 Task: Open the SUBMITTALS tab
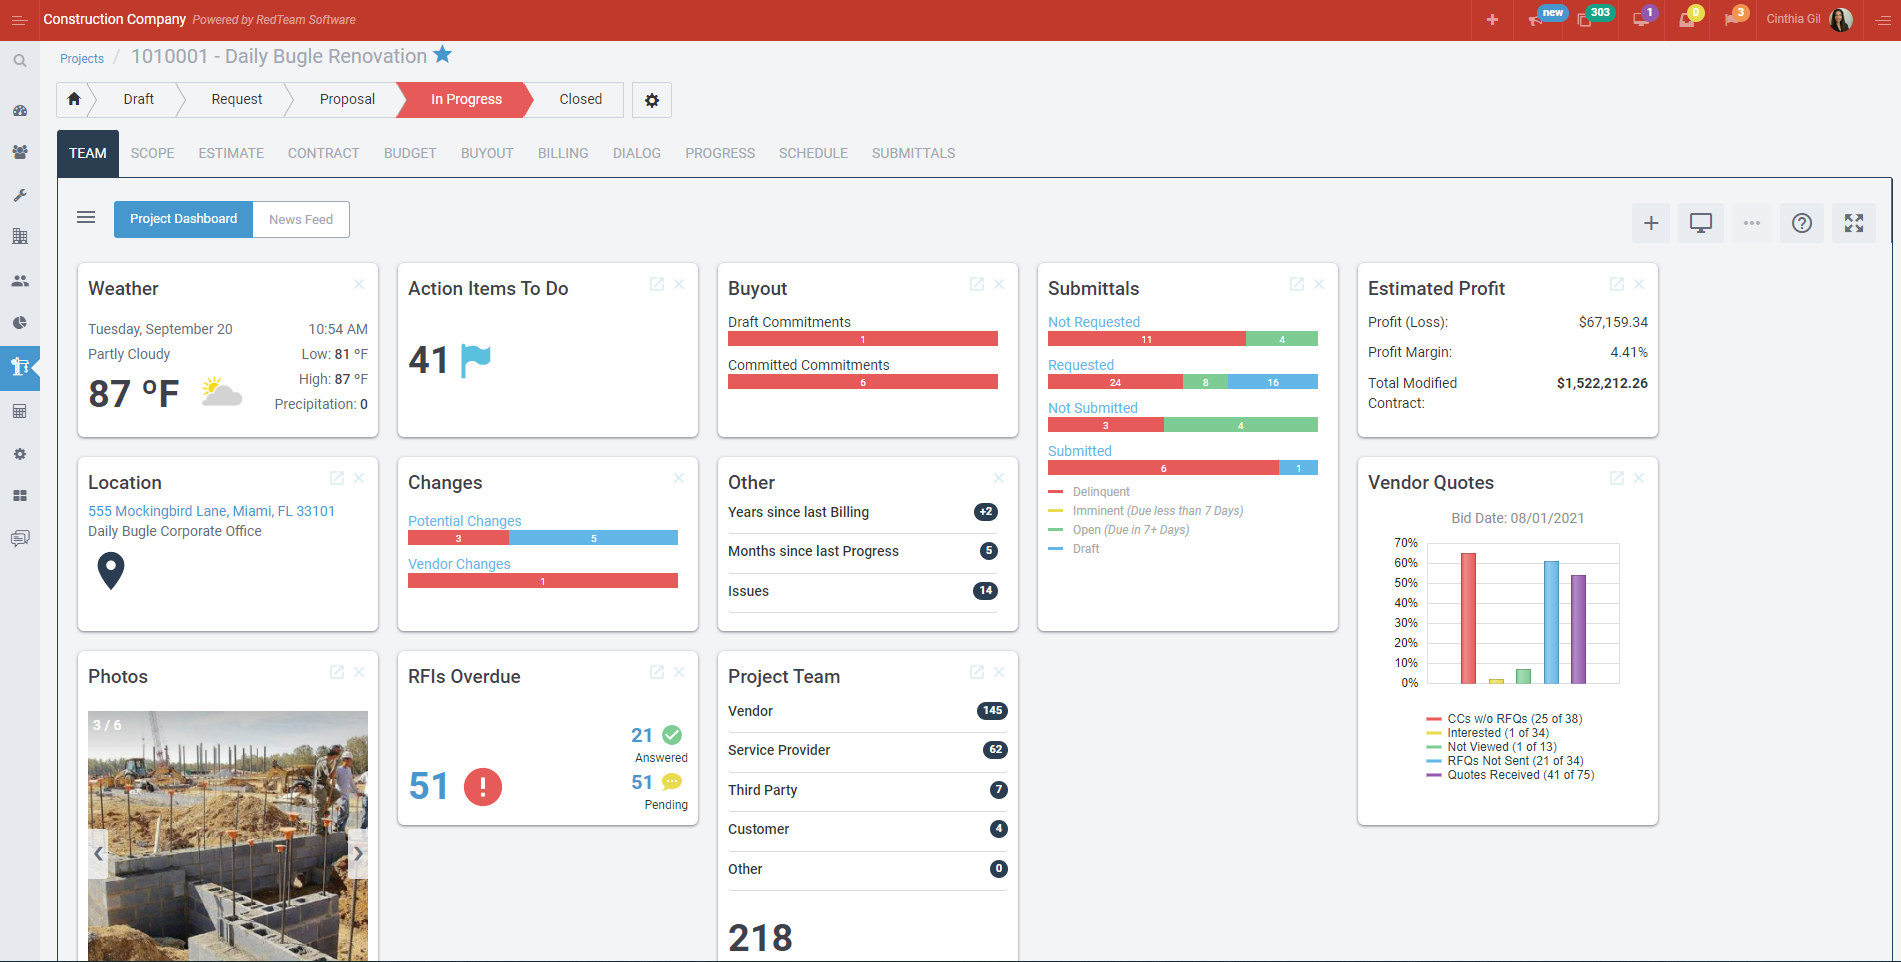[912, 153]
